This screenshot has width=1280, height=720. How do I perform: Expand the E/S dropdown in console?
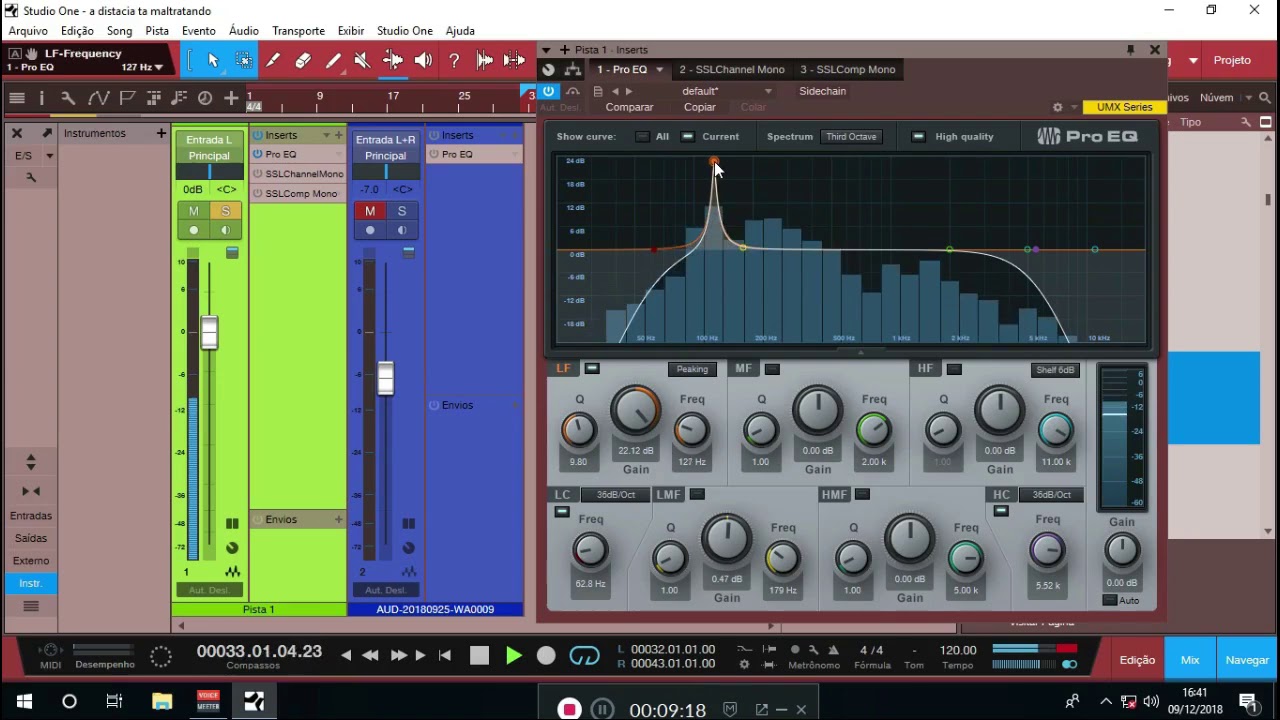pyautogui.click(x=49, y=156)
